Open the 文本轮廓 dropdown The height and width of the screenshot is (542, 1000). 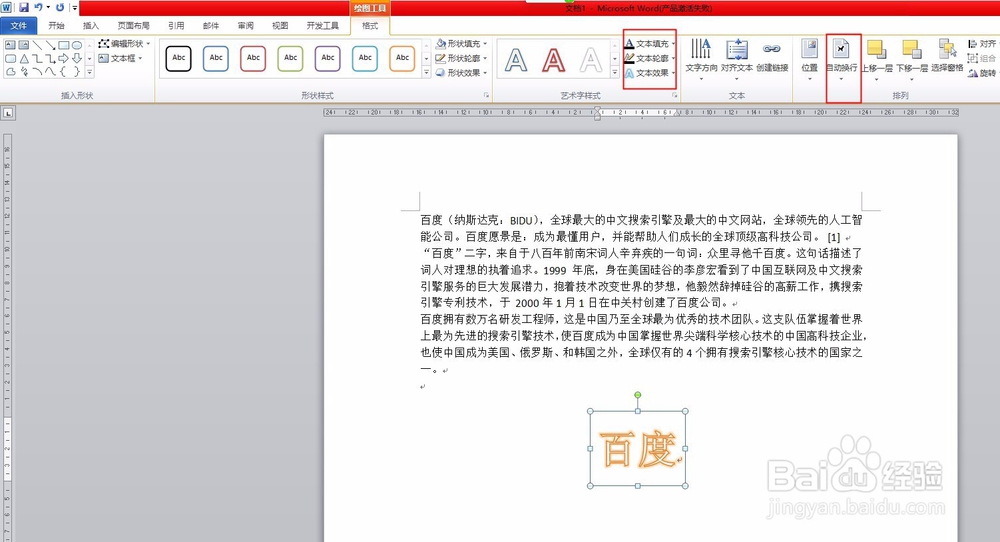click(x=650, y=58)
